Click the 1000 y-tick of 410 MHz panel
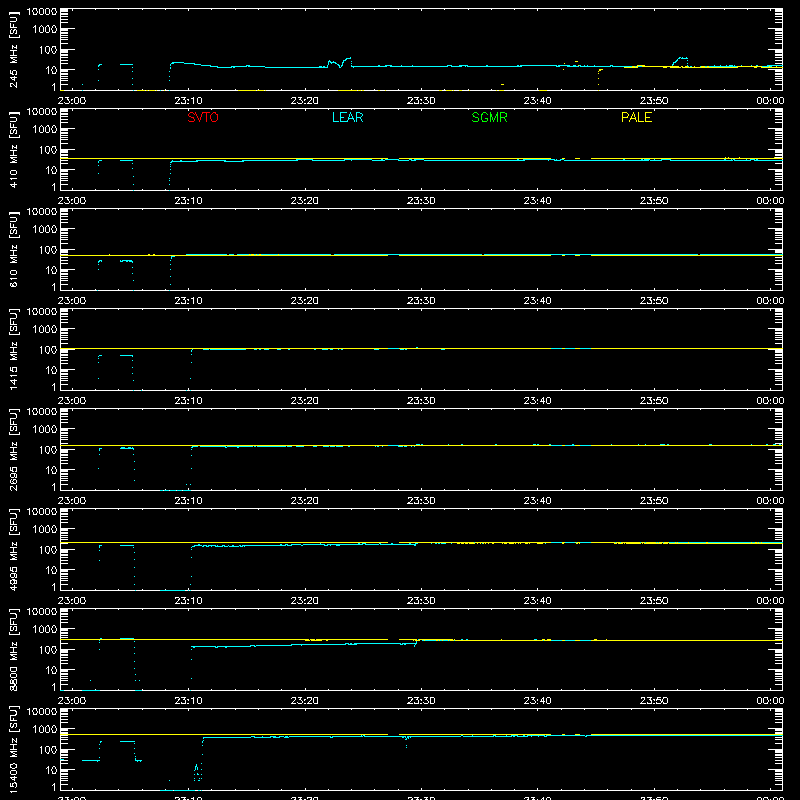The width and height of the screenshot is (800, 800). click(45, 130)
